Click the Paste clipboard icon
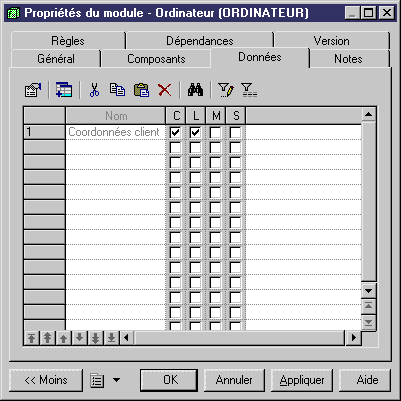The image size is (401, 401). pos(141,90)
